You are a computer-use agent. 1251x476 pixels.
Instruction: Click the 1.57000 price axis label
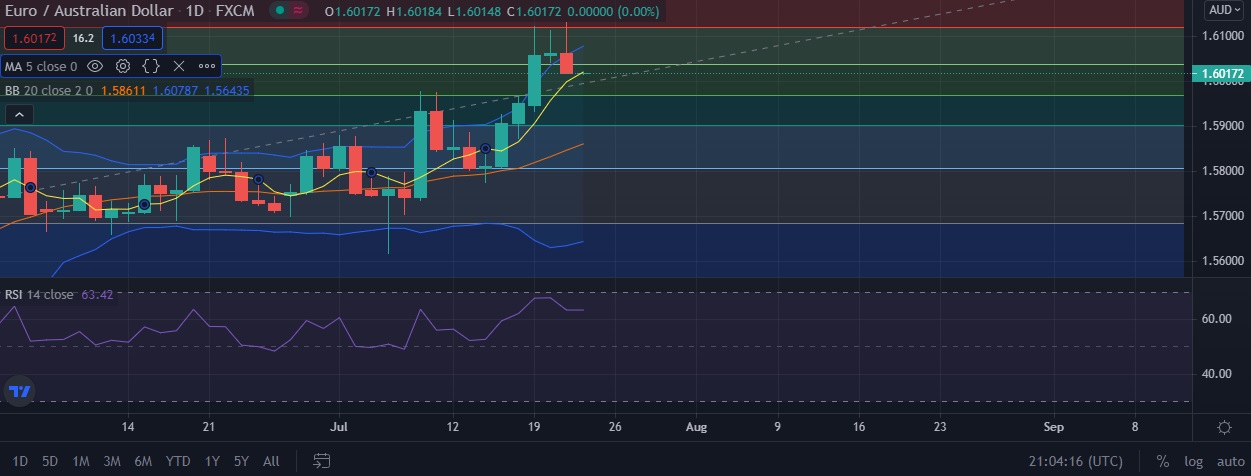[x=1224, y=216]
